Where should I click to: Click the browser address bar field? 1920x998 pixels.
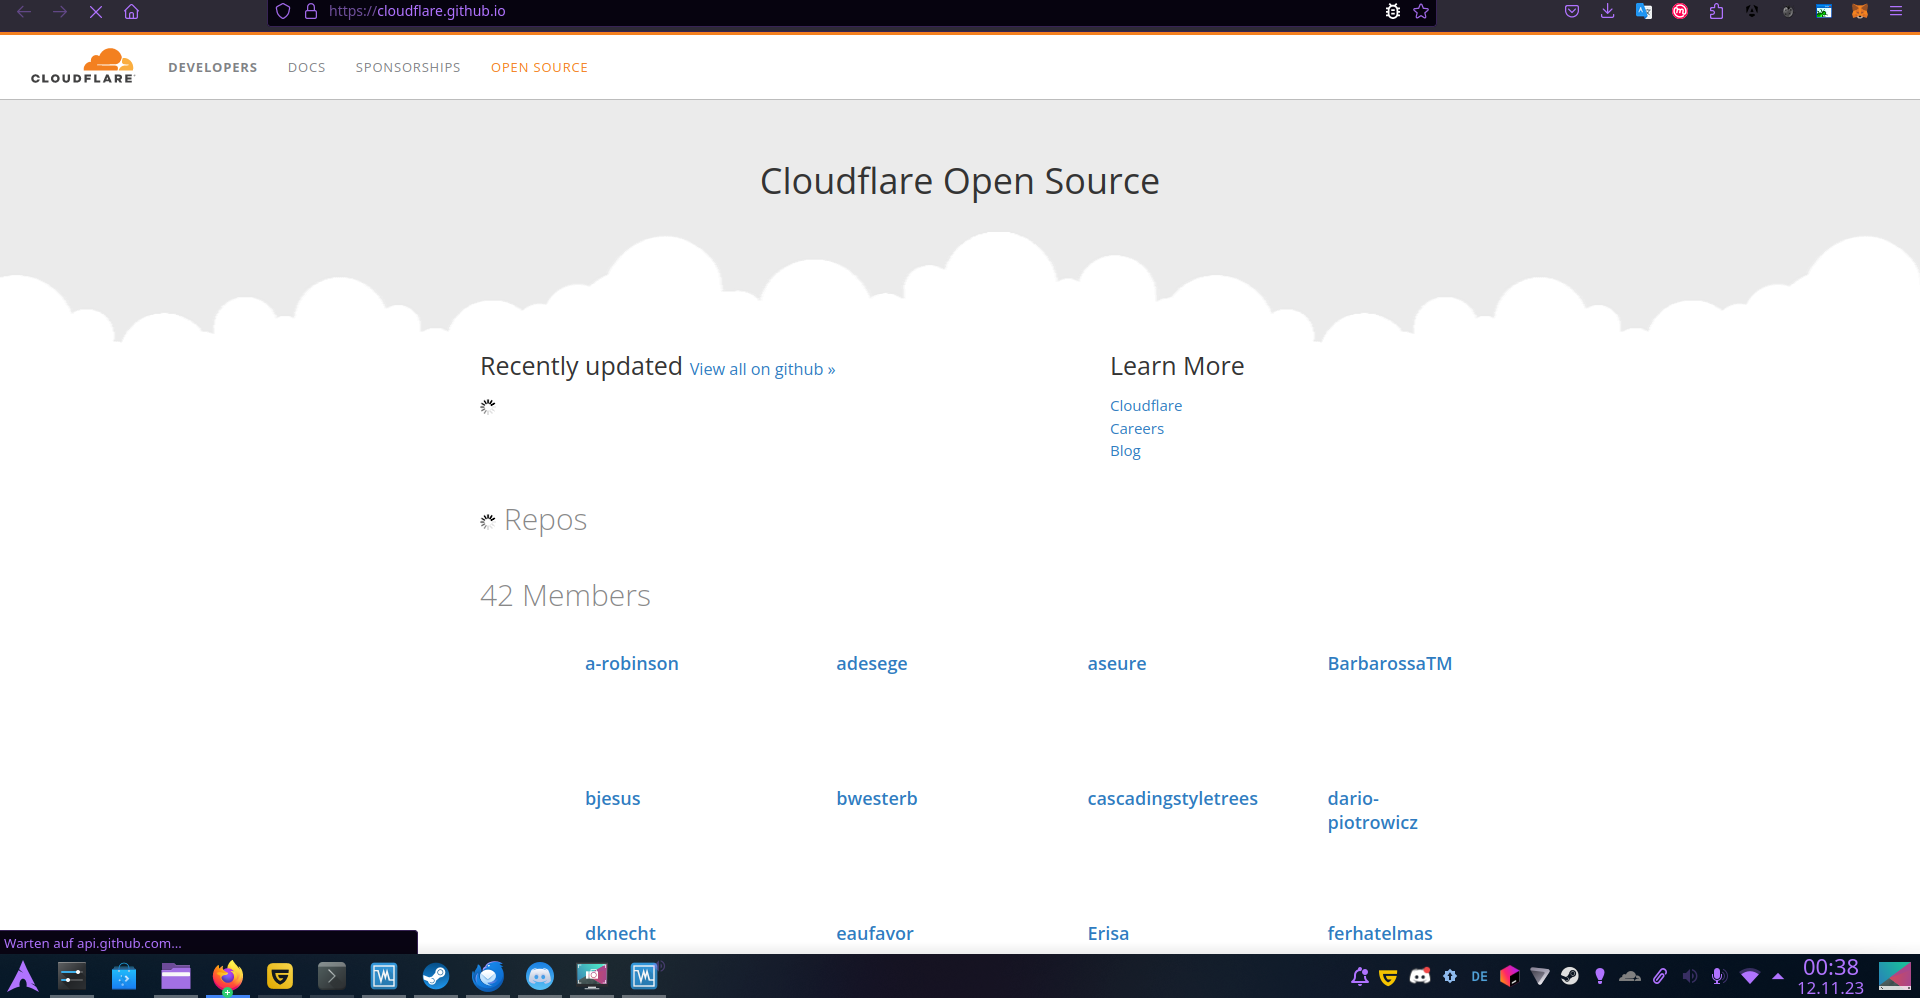(x=700, y=11)
